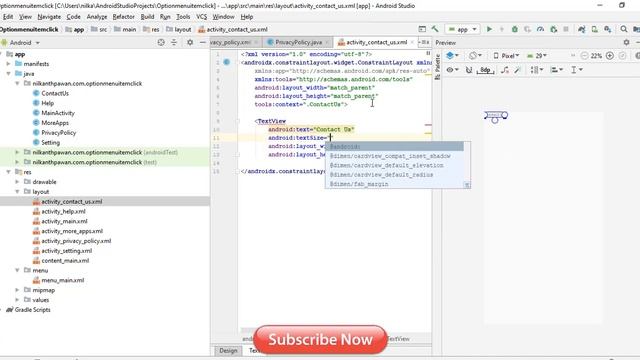Open the Analyze menu
The height and width of the screenshot is (360, 640).
[x=97, y=17]
